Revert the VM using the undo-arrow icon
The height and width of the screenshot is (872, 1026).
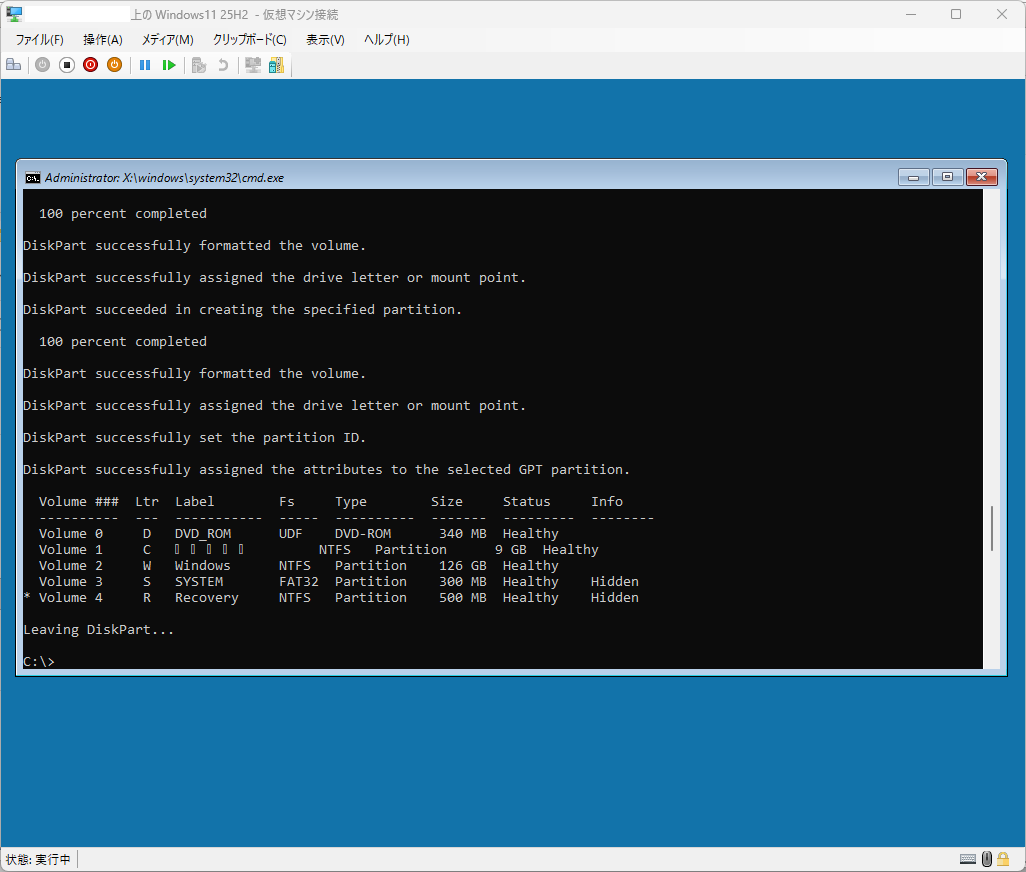point(222,65)
